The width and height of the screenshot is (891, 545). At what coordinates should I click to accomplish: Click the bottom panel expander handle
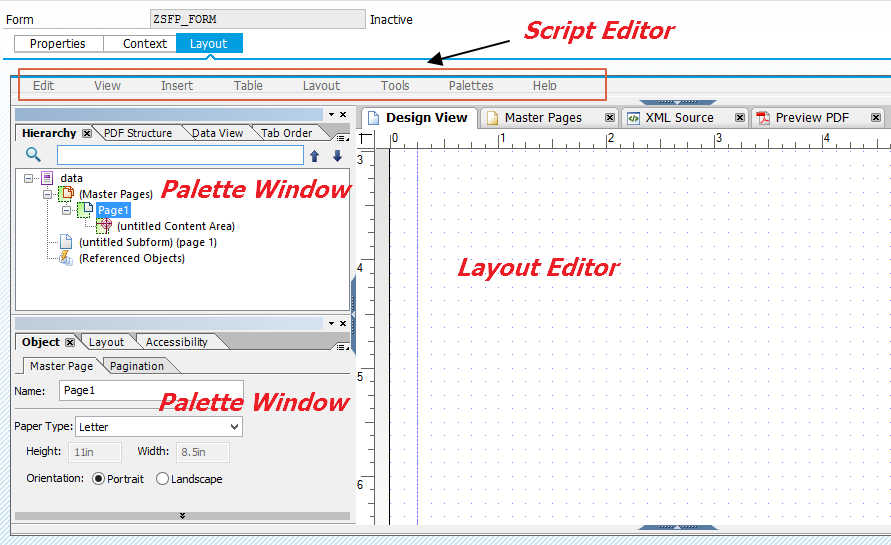click(x=677, y=527)
